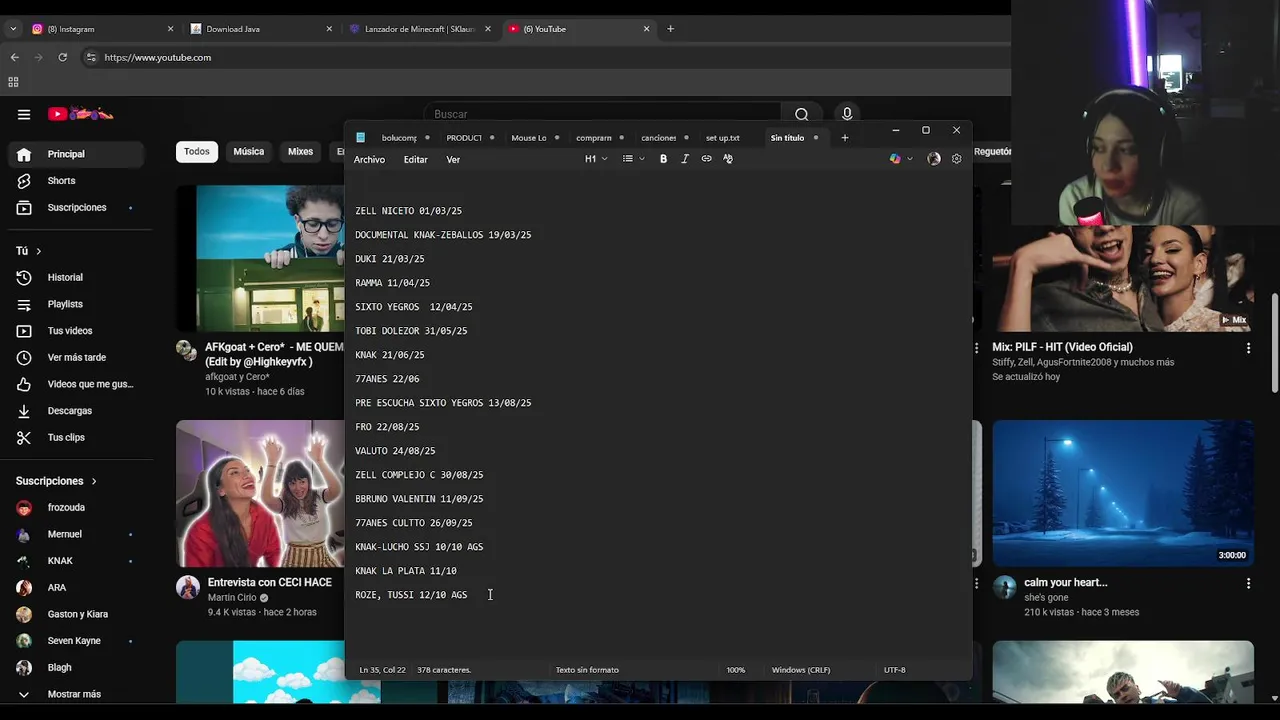Image resolution: width=1280 pixels, height=720 pixels.
Task: Switch to the PRODUCT Notepad tab
Action: [x=465, y=138]
